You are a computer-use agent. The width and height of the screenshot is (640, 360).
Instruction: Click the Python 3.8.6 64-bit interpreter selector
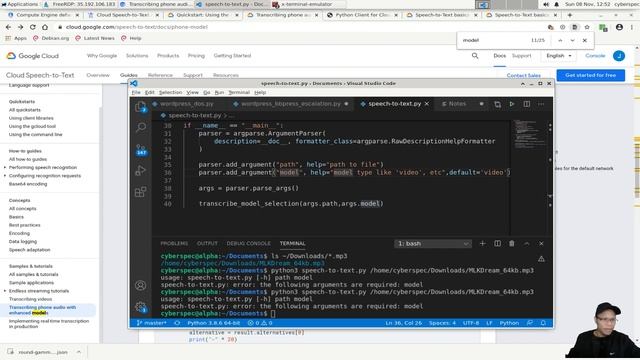tap(214, 323)
